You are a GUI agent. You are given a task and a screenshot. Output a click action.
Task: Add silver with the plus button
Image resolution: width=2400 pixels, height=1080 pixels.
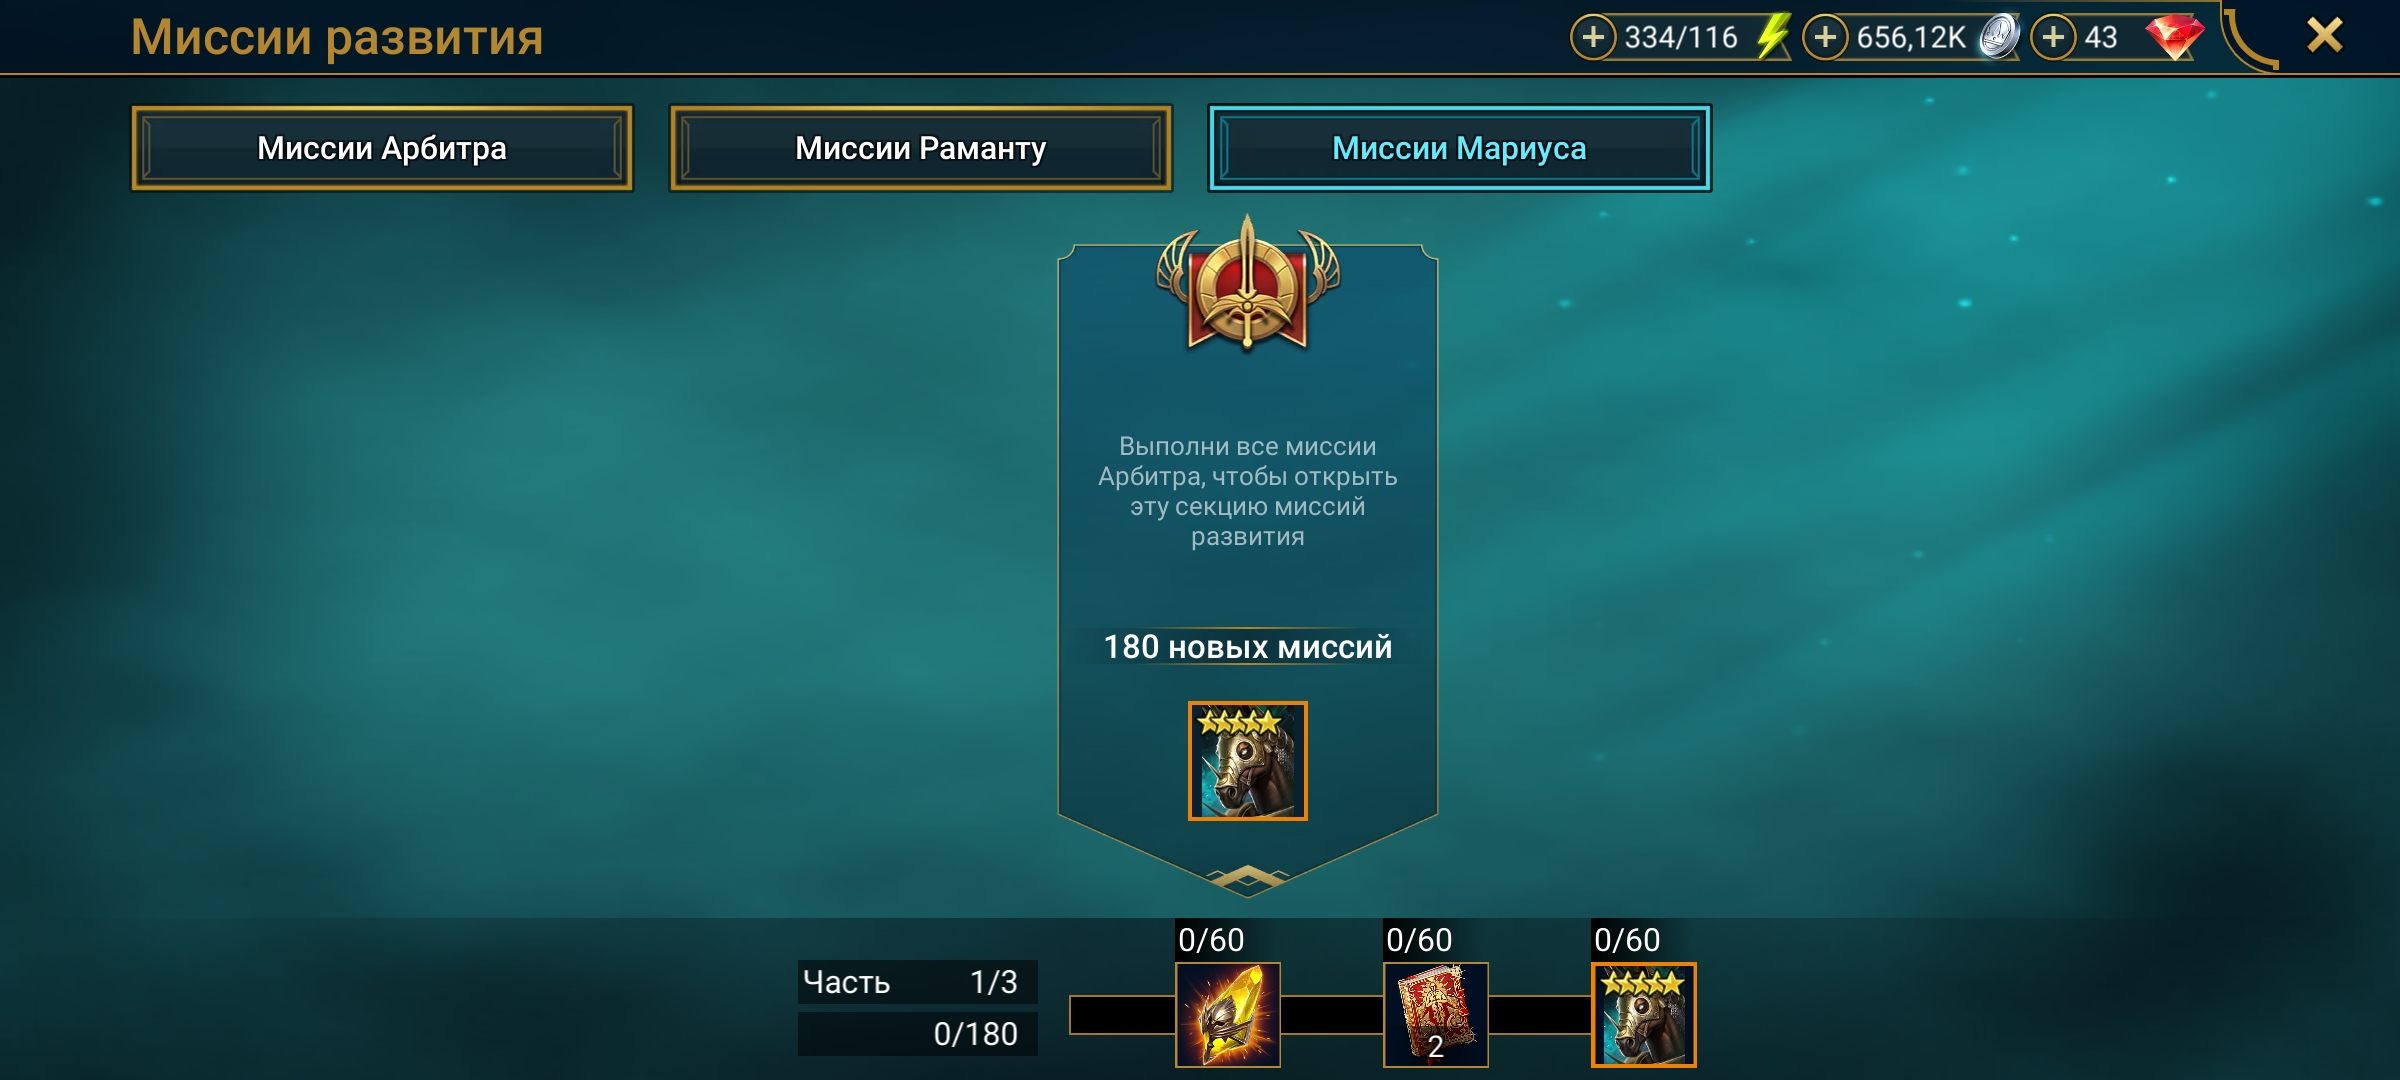point(1825,38)
